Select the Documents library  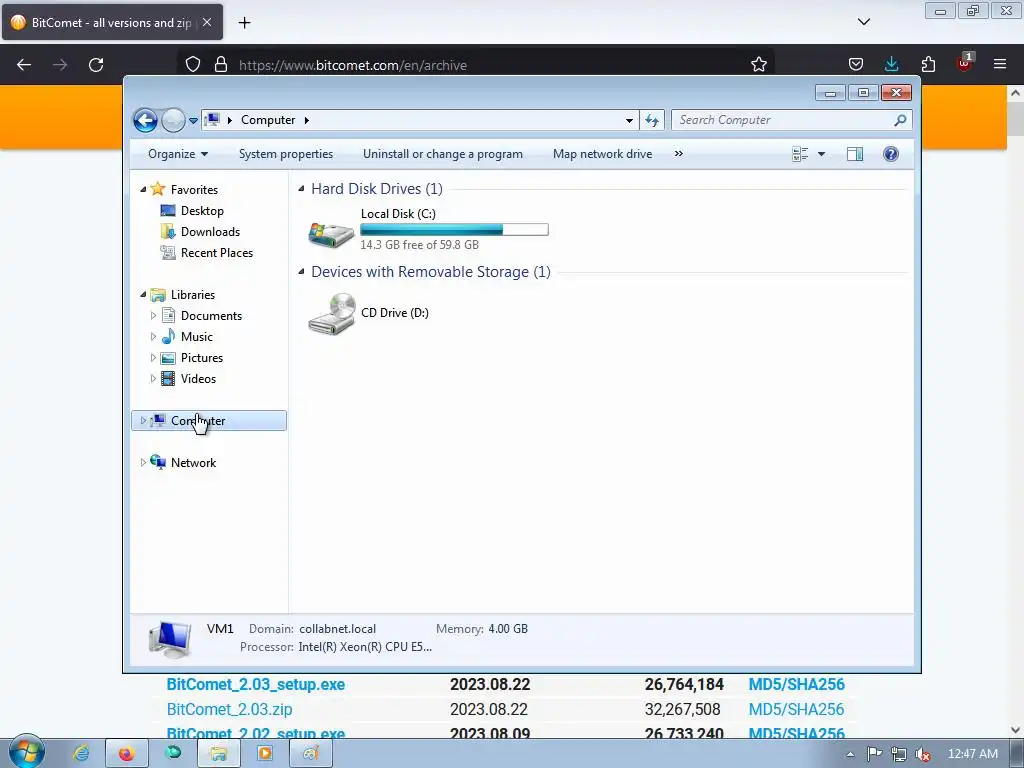211,315
